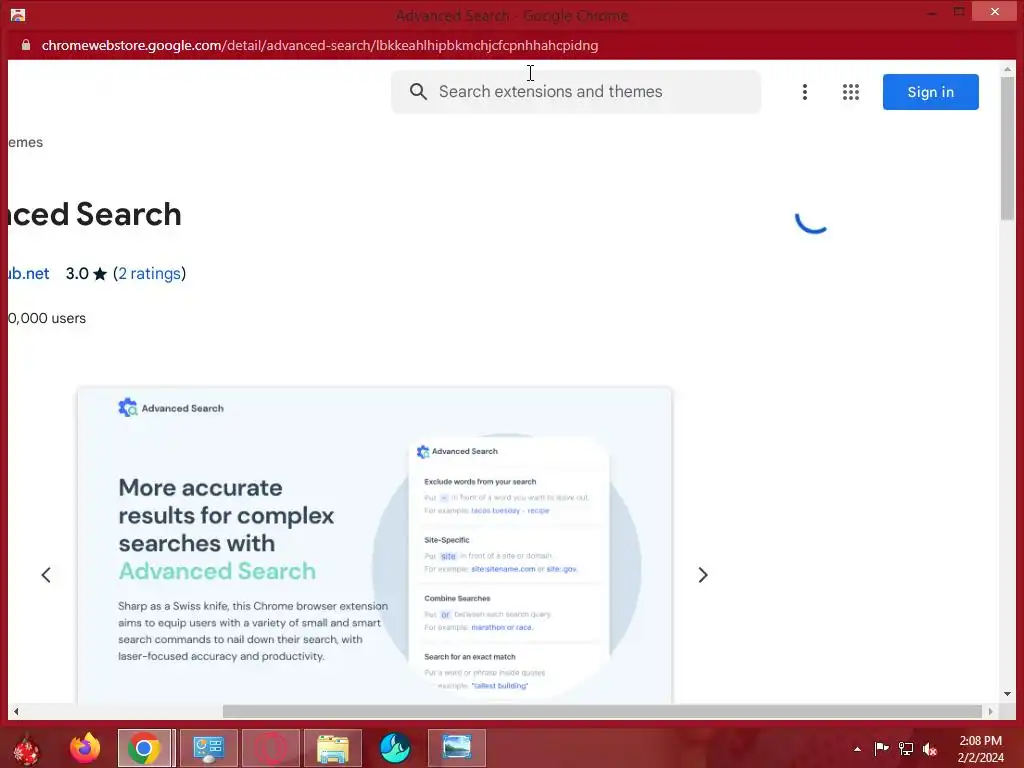Click the network icon in the system tray
The image size is (1024, 768).
tap(906, 749)
